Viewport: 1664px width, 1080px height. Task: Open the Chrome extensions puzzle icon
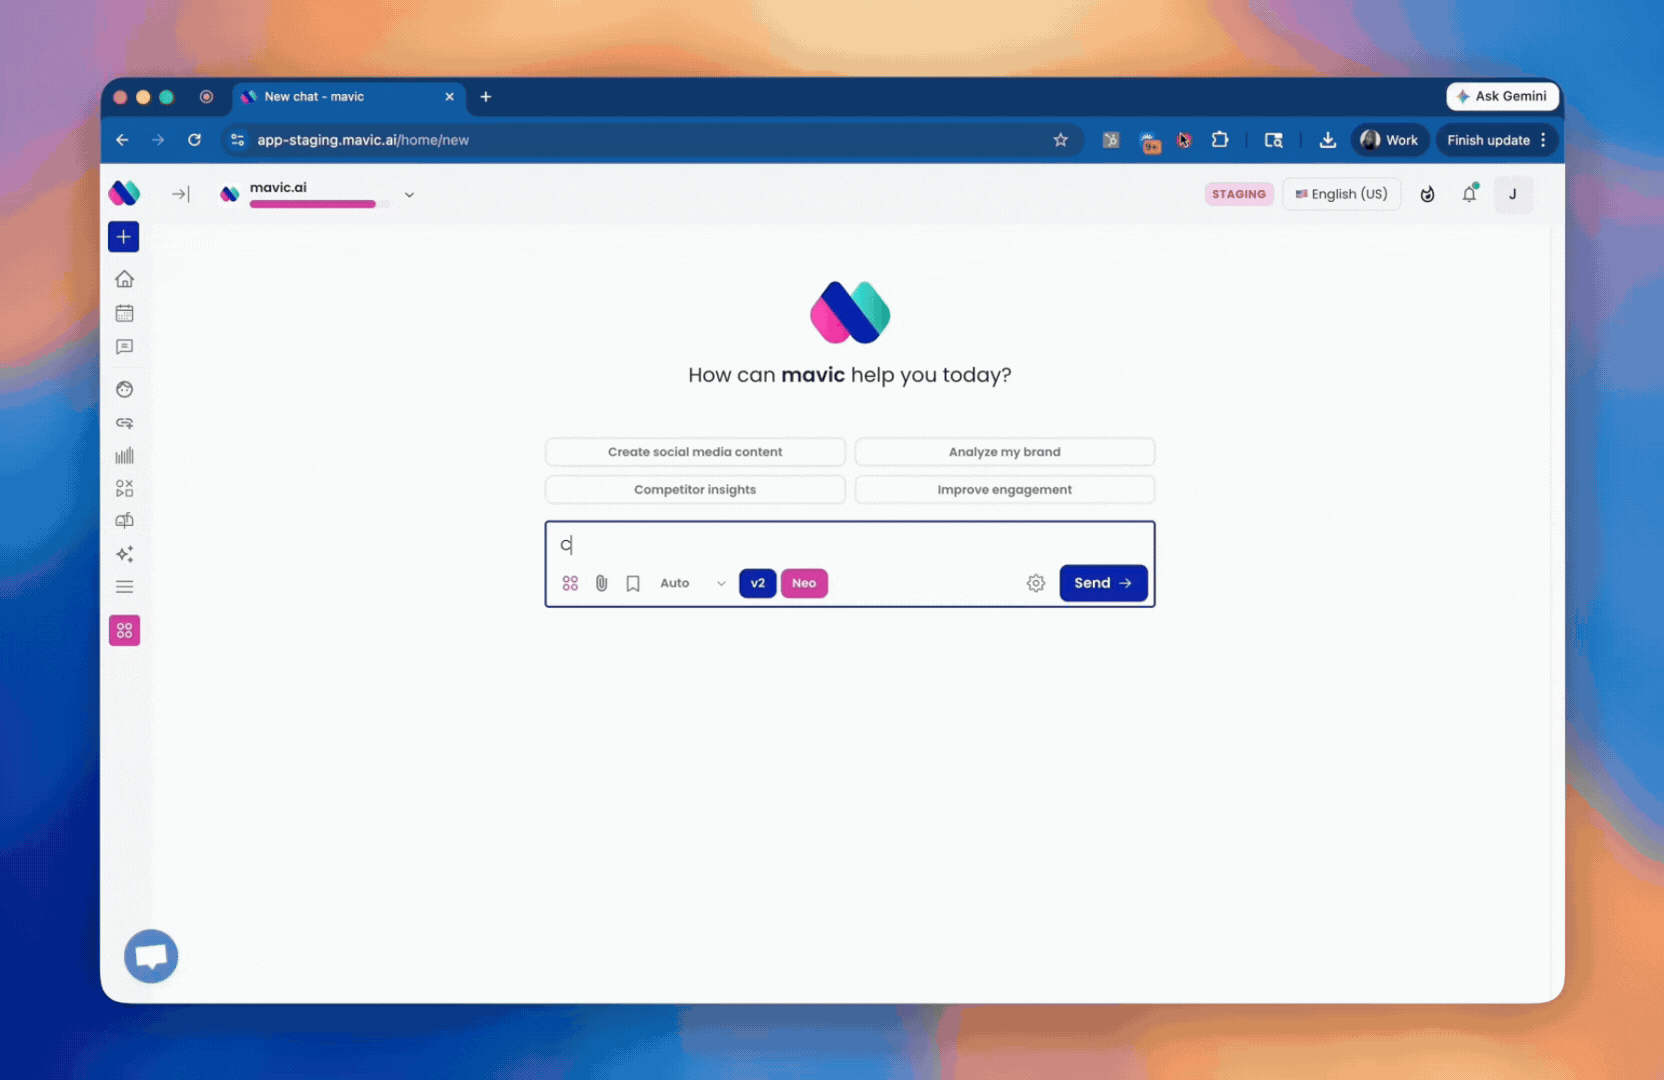(1220, 140)
